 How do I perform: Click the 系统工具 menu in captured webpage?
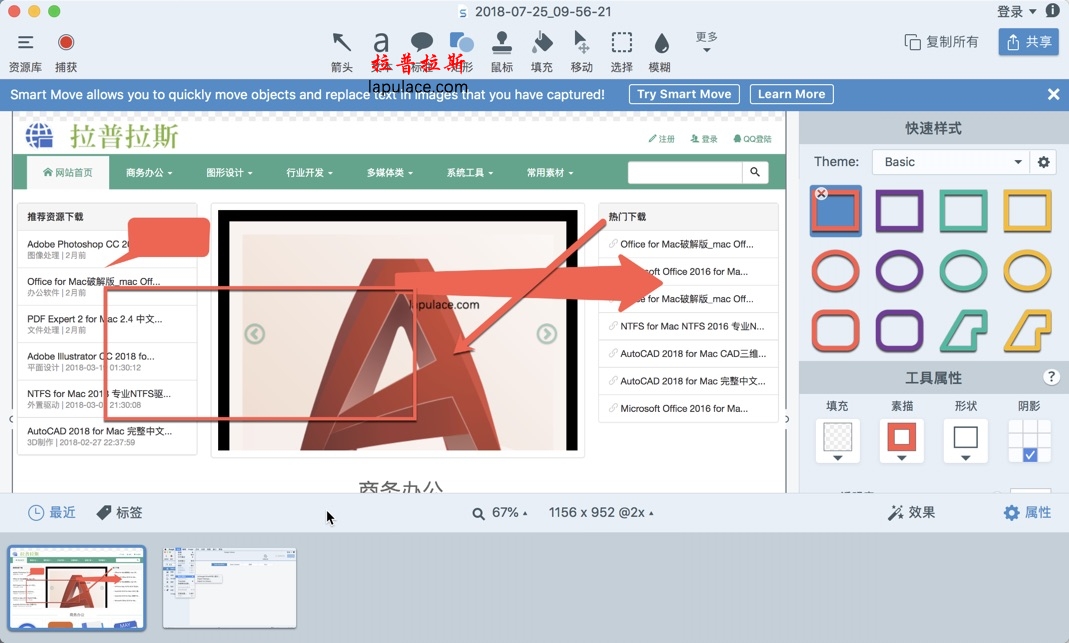(x=470, y=173)
